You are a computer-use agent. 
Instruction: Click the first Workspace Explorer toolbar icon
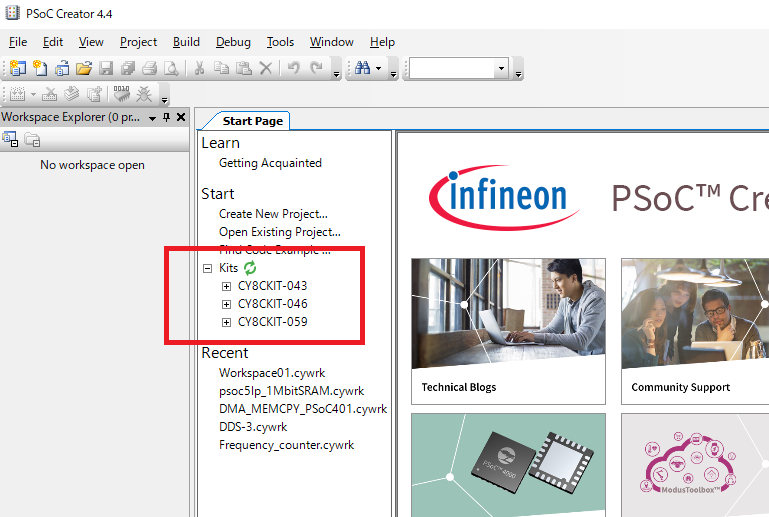pyautogui.click(x=10, y=140)
